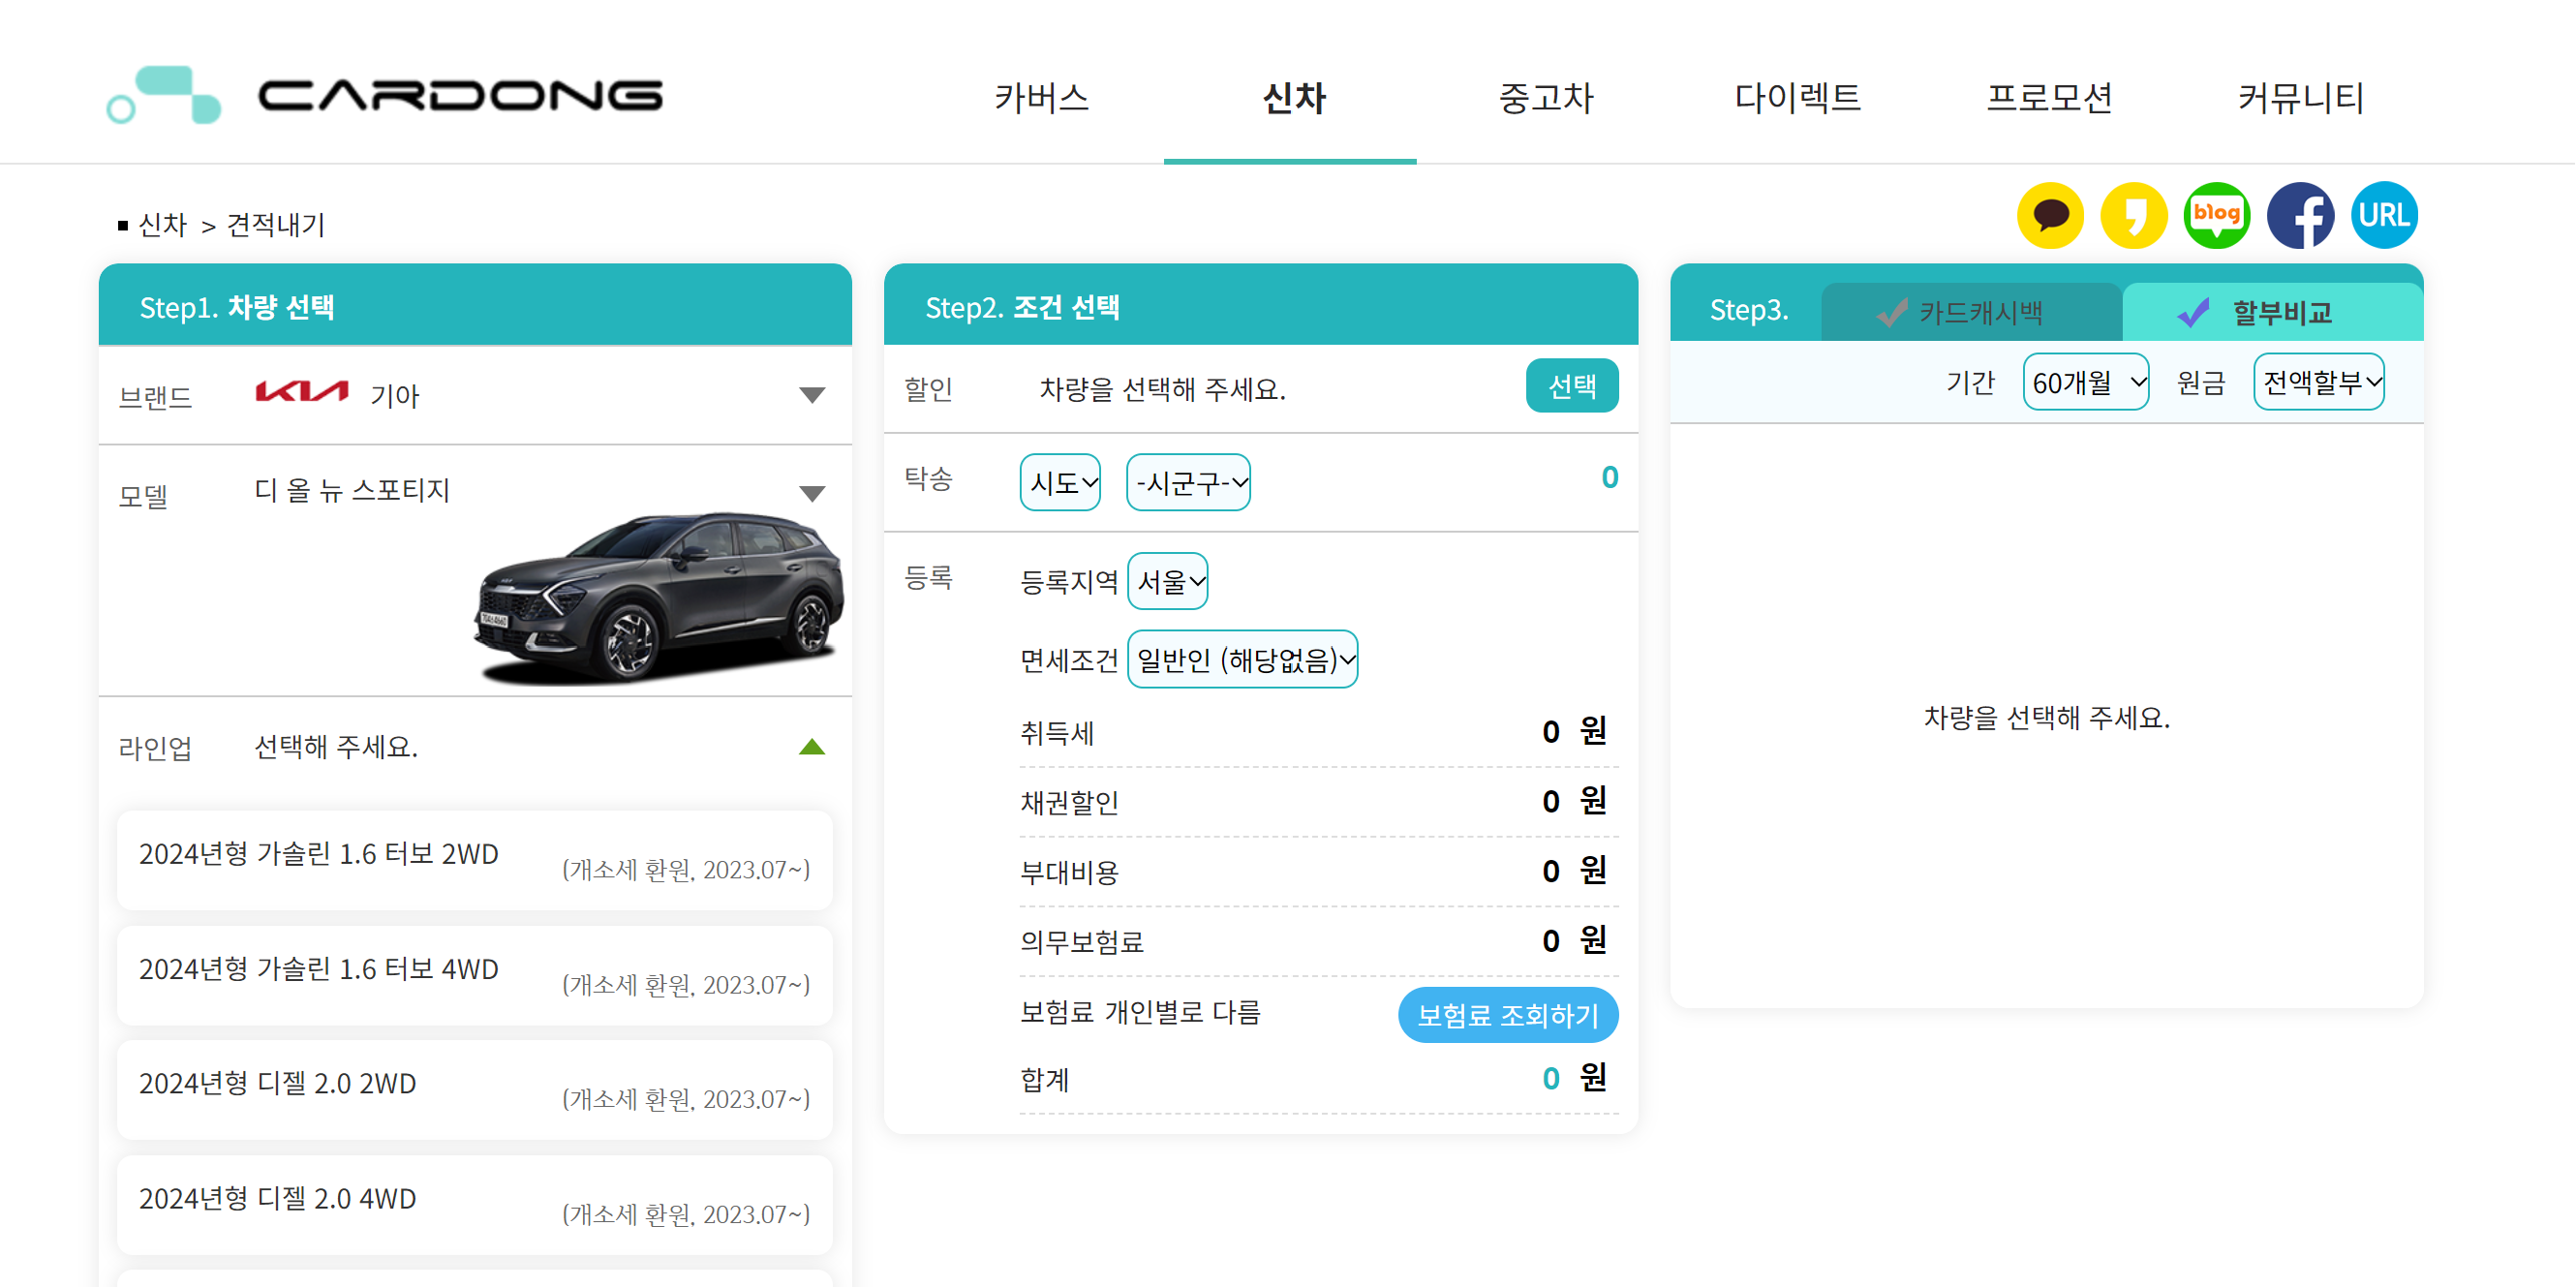Expand the 브랜드 dropdown arrow
Viewport: 2576px width, 1288px height.
[812, 395]
